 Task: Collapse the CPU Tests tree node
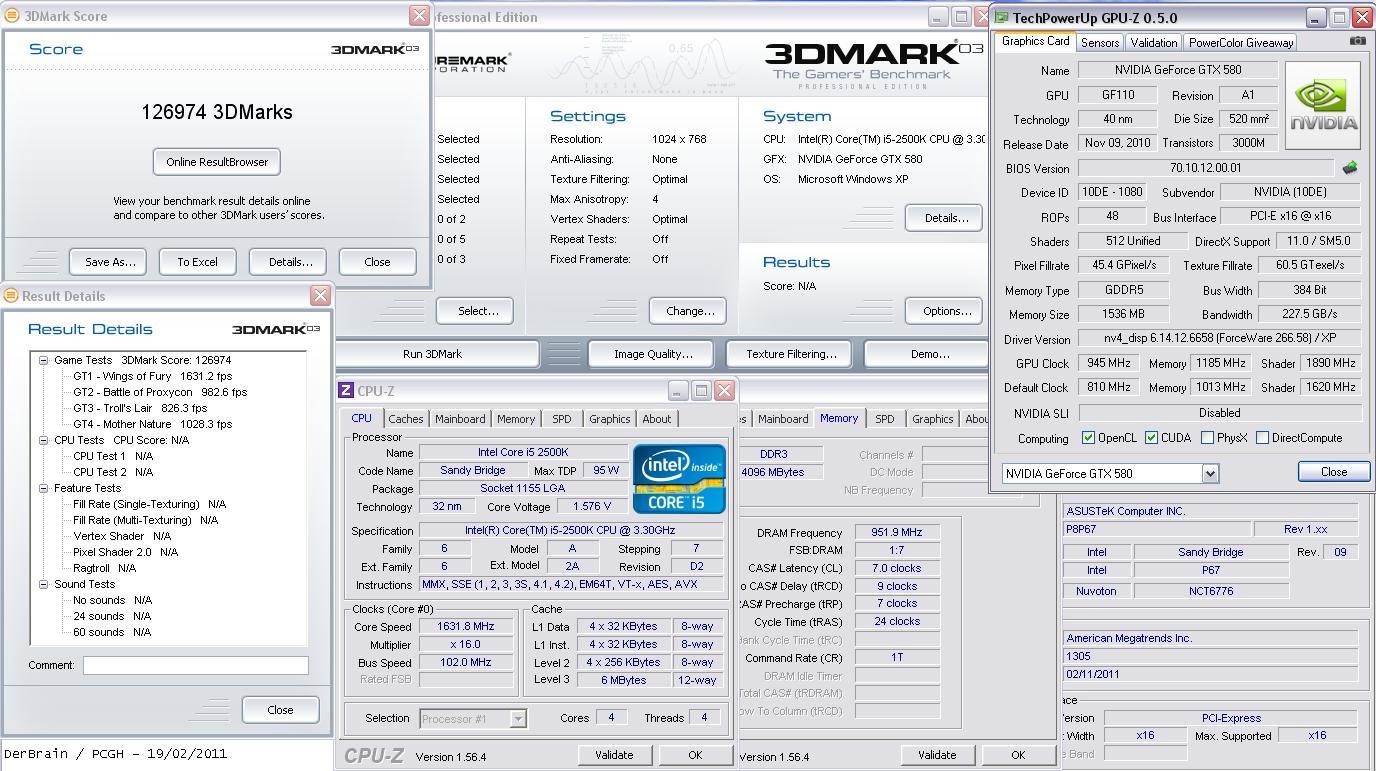[x=44, y=440]
